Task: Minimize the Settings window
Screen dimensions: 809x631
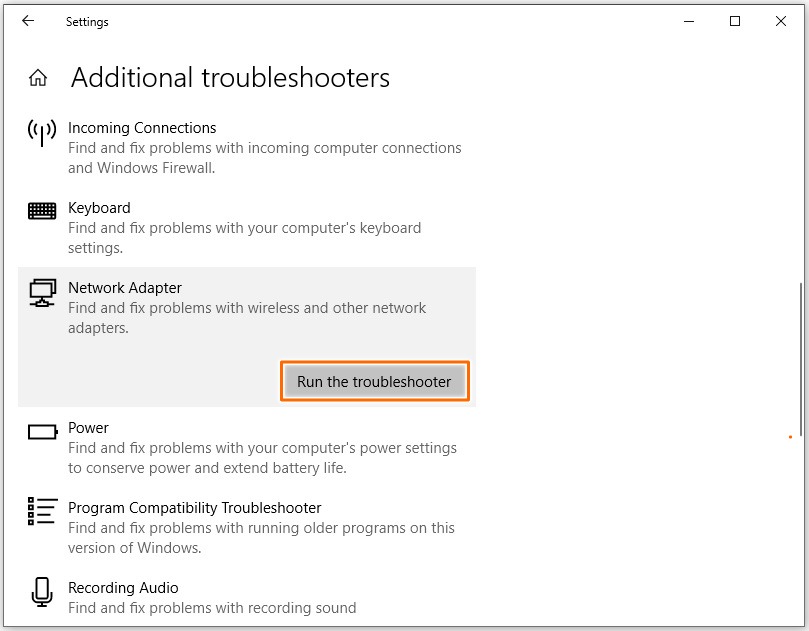Action: (x=688, y=21)
